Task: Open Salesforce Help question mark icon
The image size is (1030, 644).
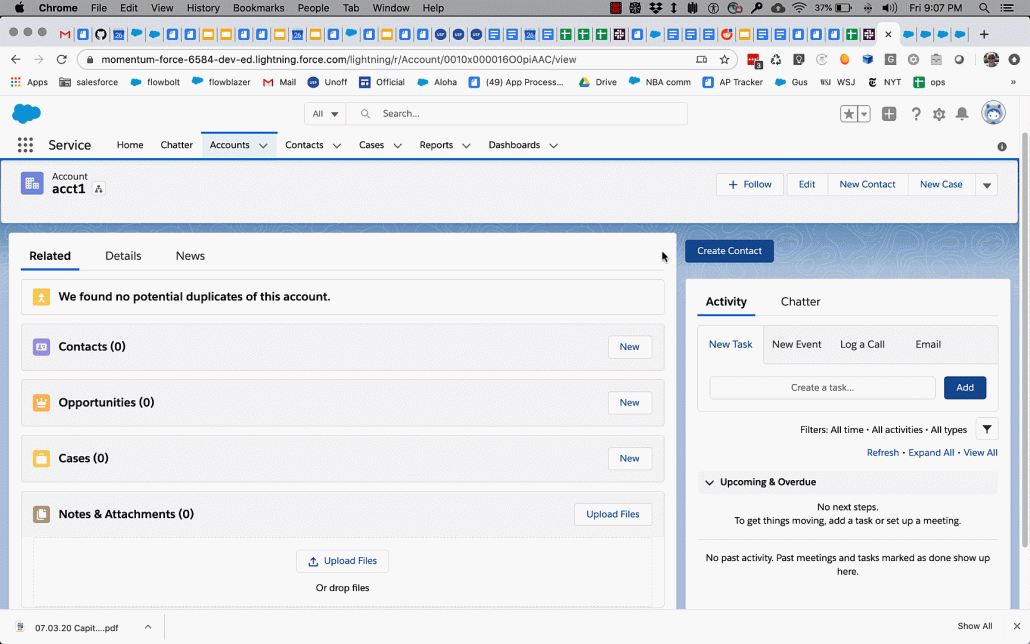Action: [x=916, y=114]
